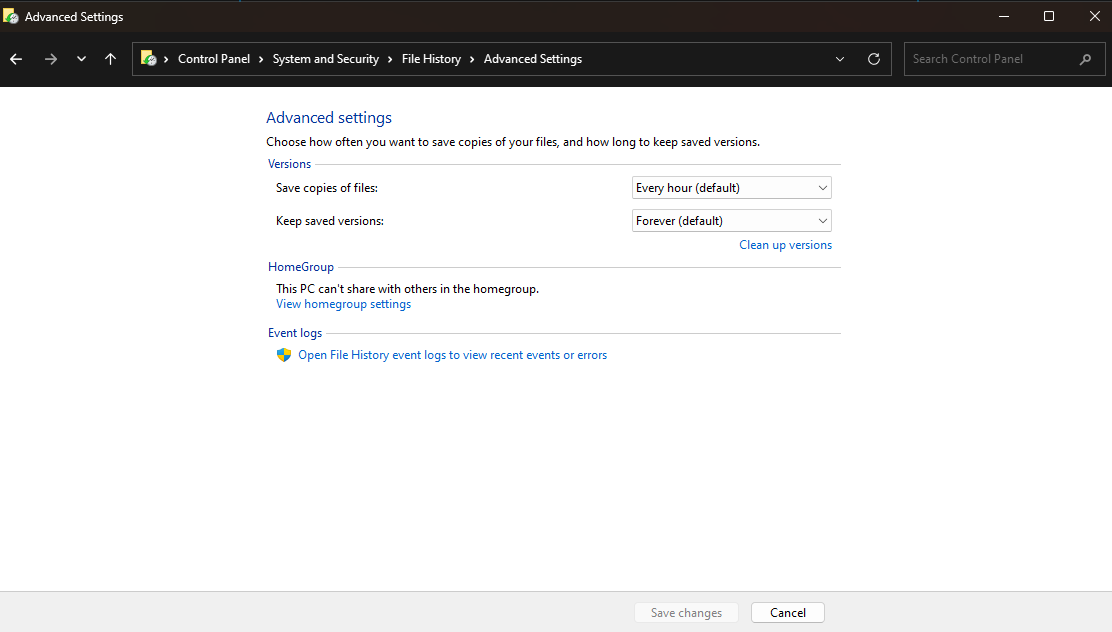Expand chevron after System and Security breadcrumb
The height and width of the screenshot is (632, 1112).
pos(390,59)
